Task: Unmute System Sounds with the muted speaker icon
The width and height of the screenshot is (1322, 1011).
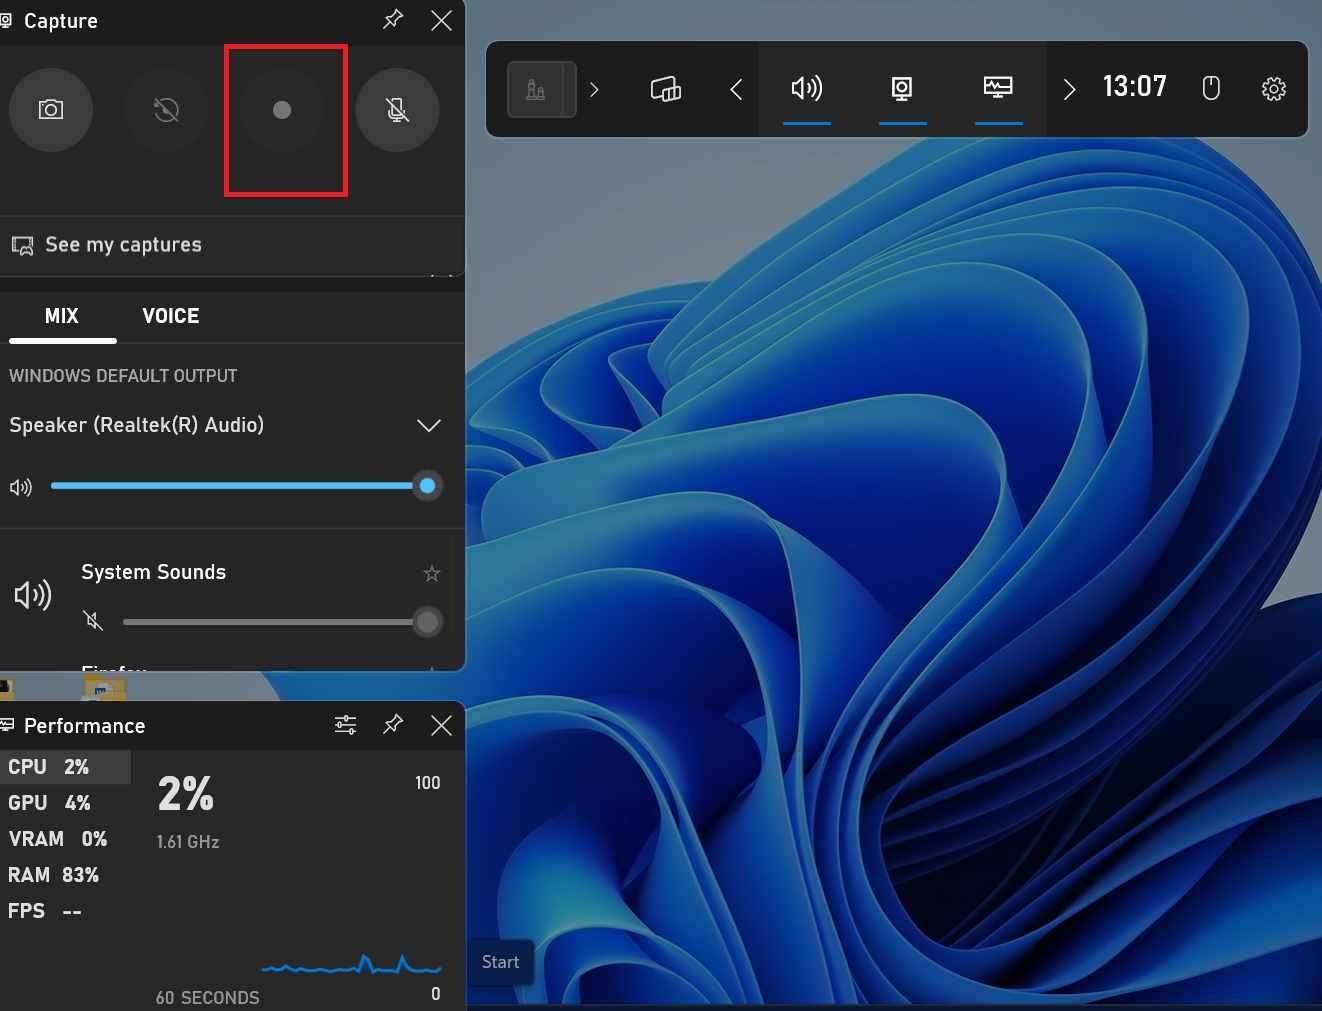Action: (x=94, y=622)
